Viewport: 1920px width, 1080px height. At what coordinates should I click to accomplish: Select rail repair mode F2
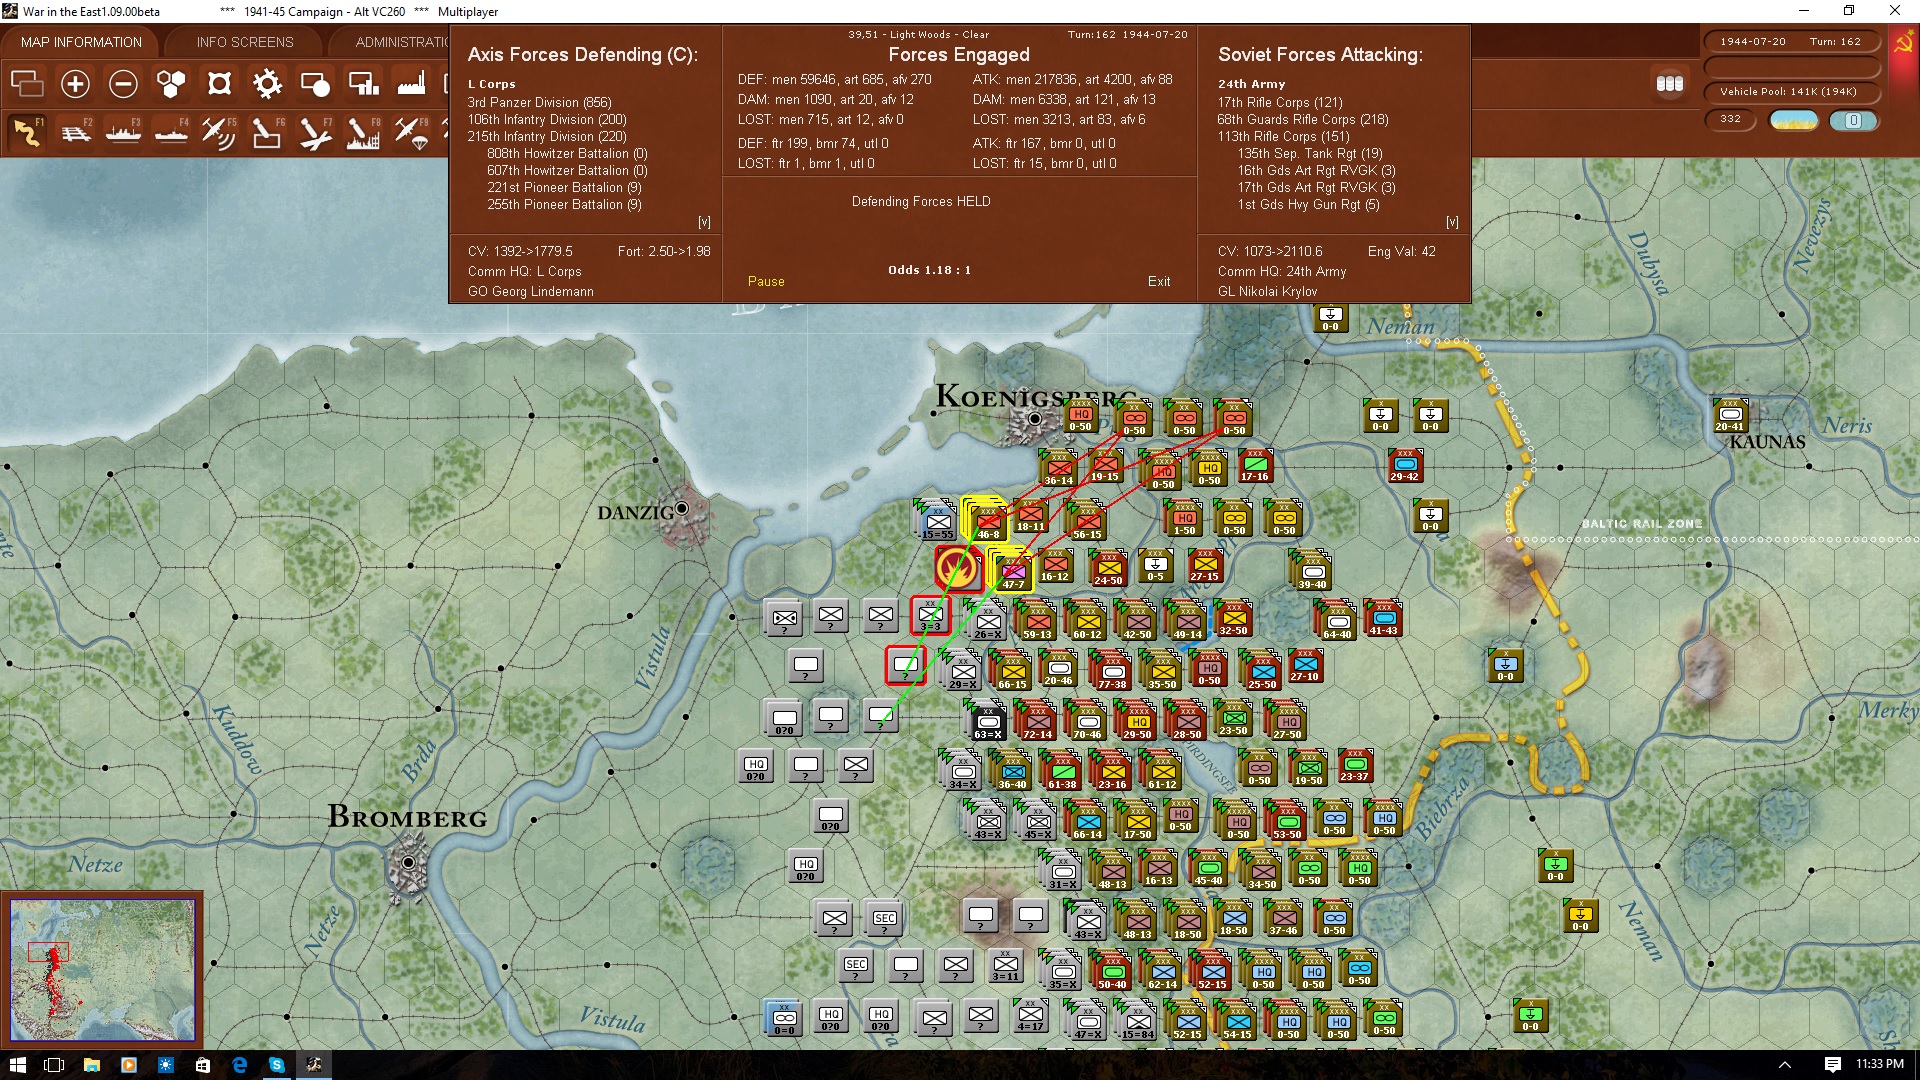(x=76, y=132)
